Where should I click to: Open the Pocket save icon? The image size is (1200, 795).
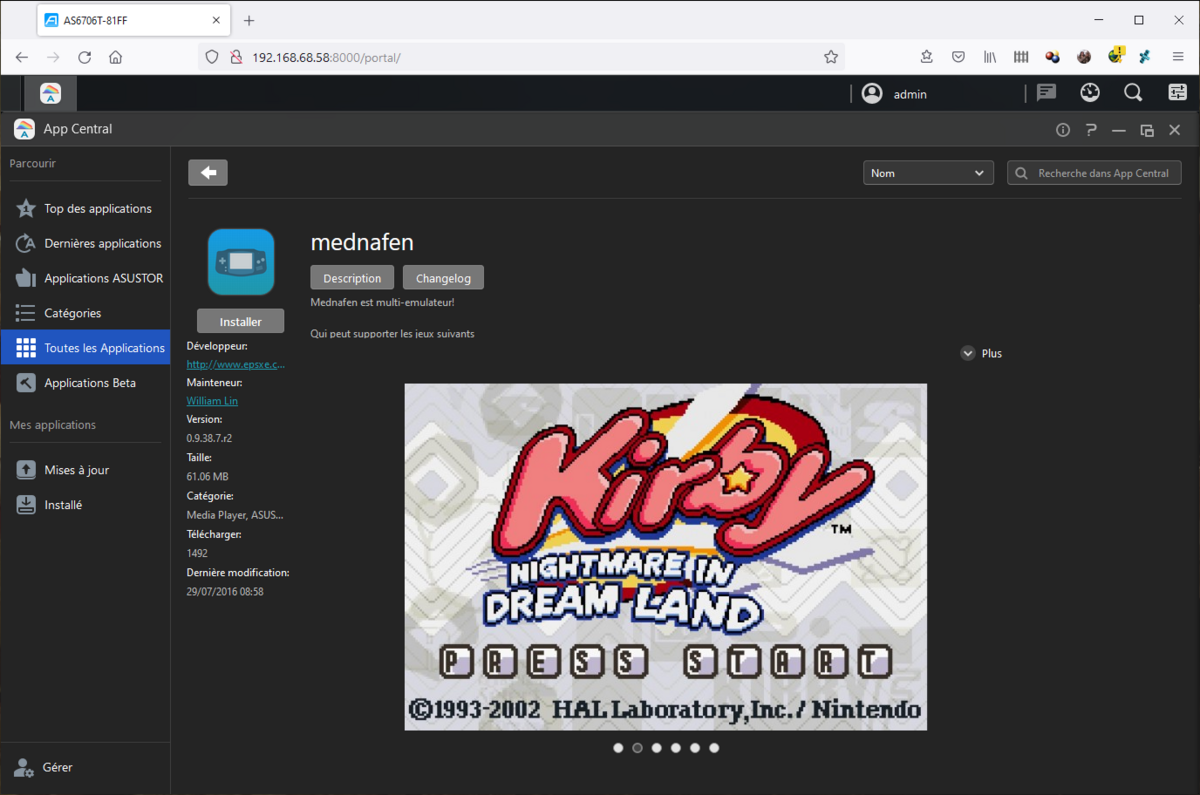click(958, 57)
